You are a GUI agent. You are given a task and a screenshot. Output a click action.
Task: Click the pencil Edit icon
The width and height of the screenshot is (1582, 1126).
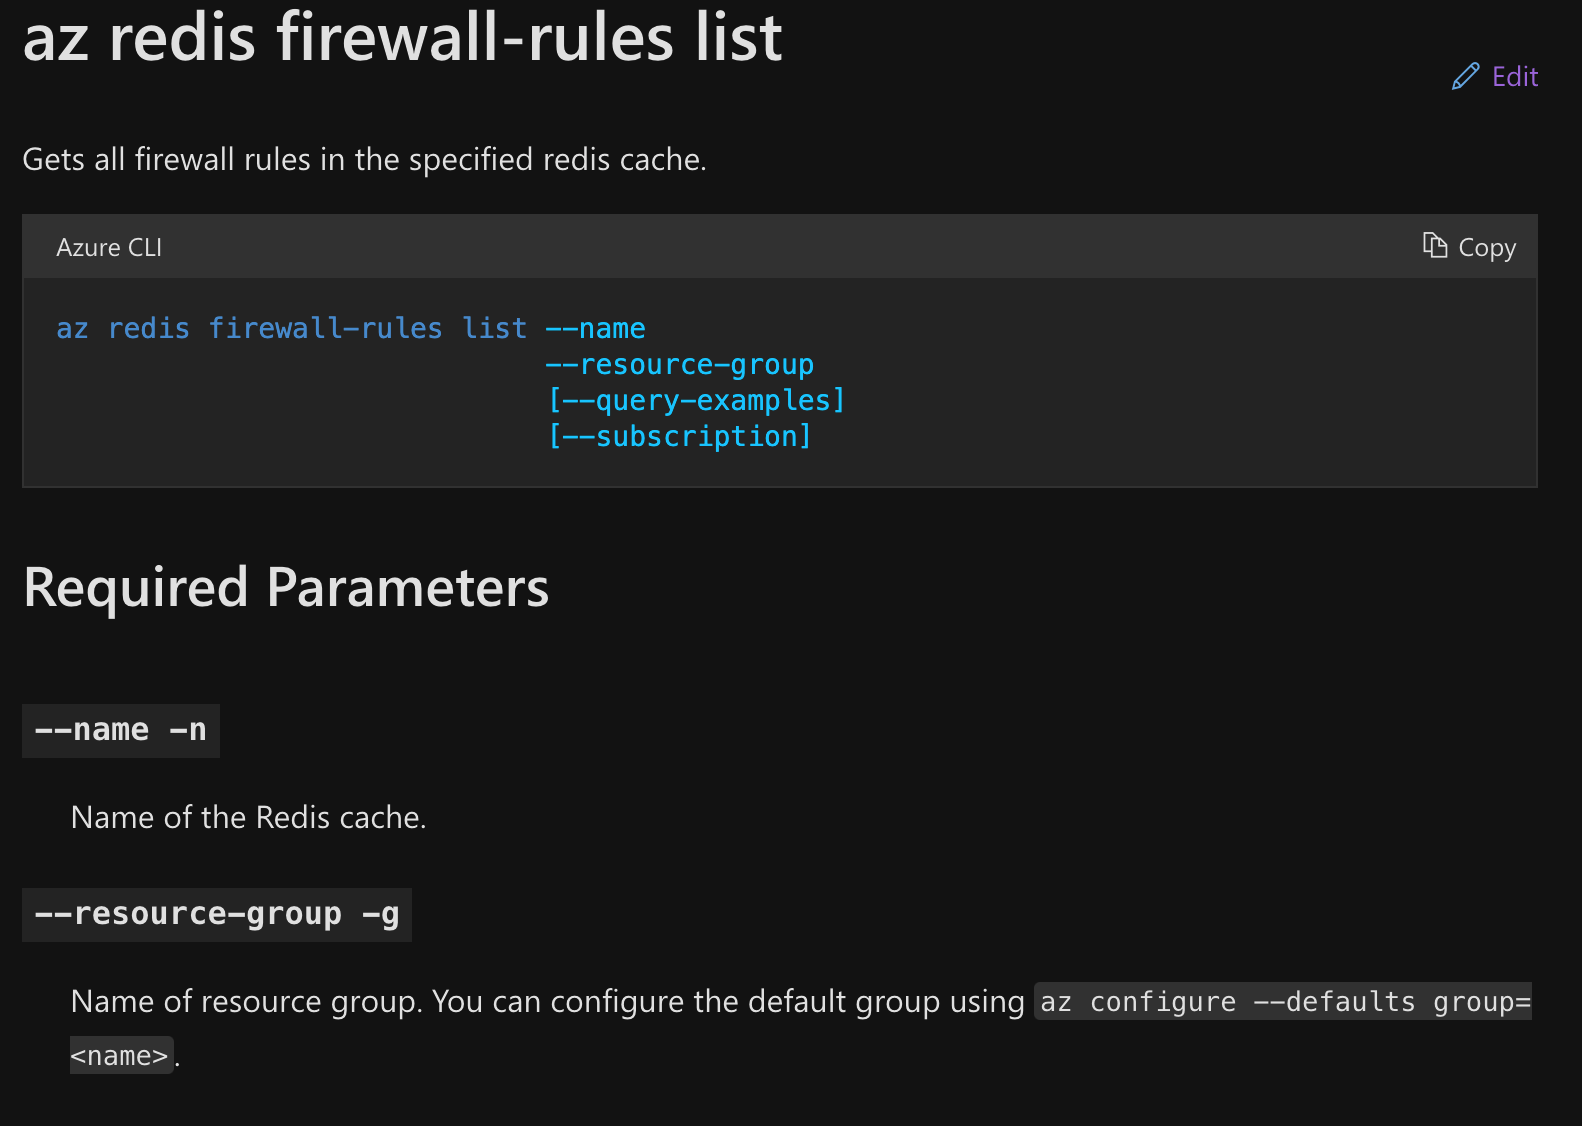[x=1465, y=77]
